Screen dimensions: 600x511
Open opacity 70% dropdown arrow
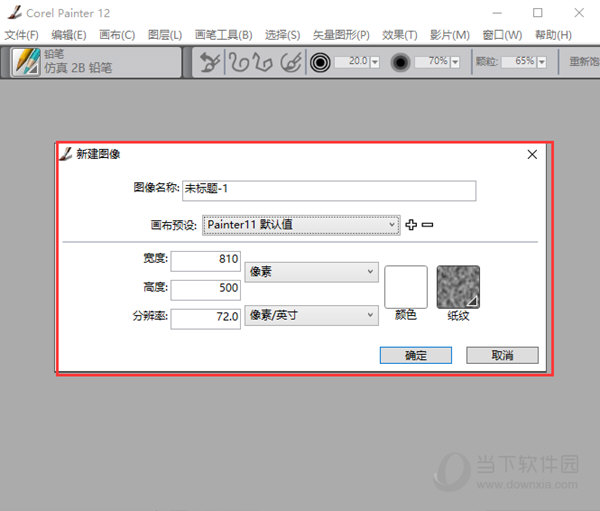click(455, 62)
